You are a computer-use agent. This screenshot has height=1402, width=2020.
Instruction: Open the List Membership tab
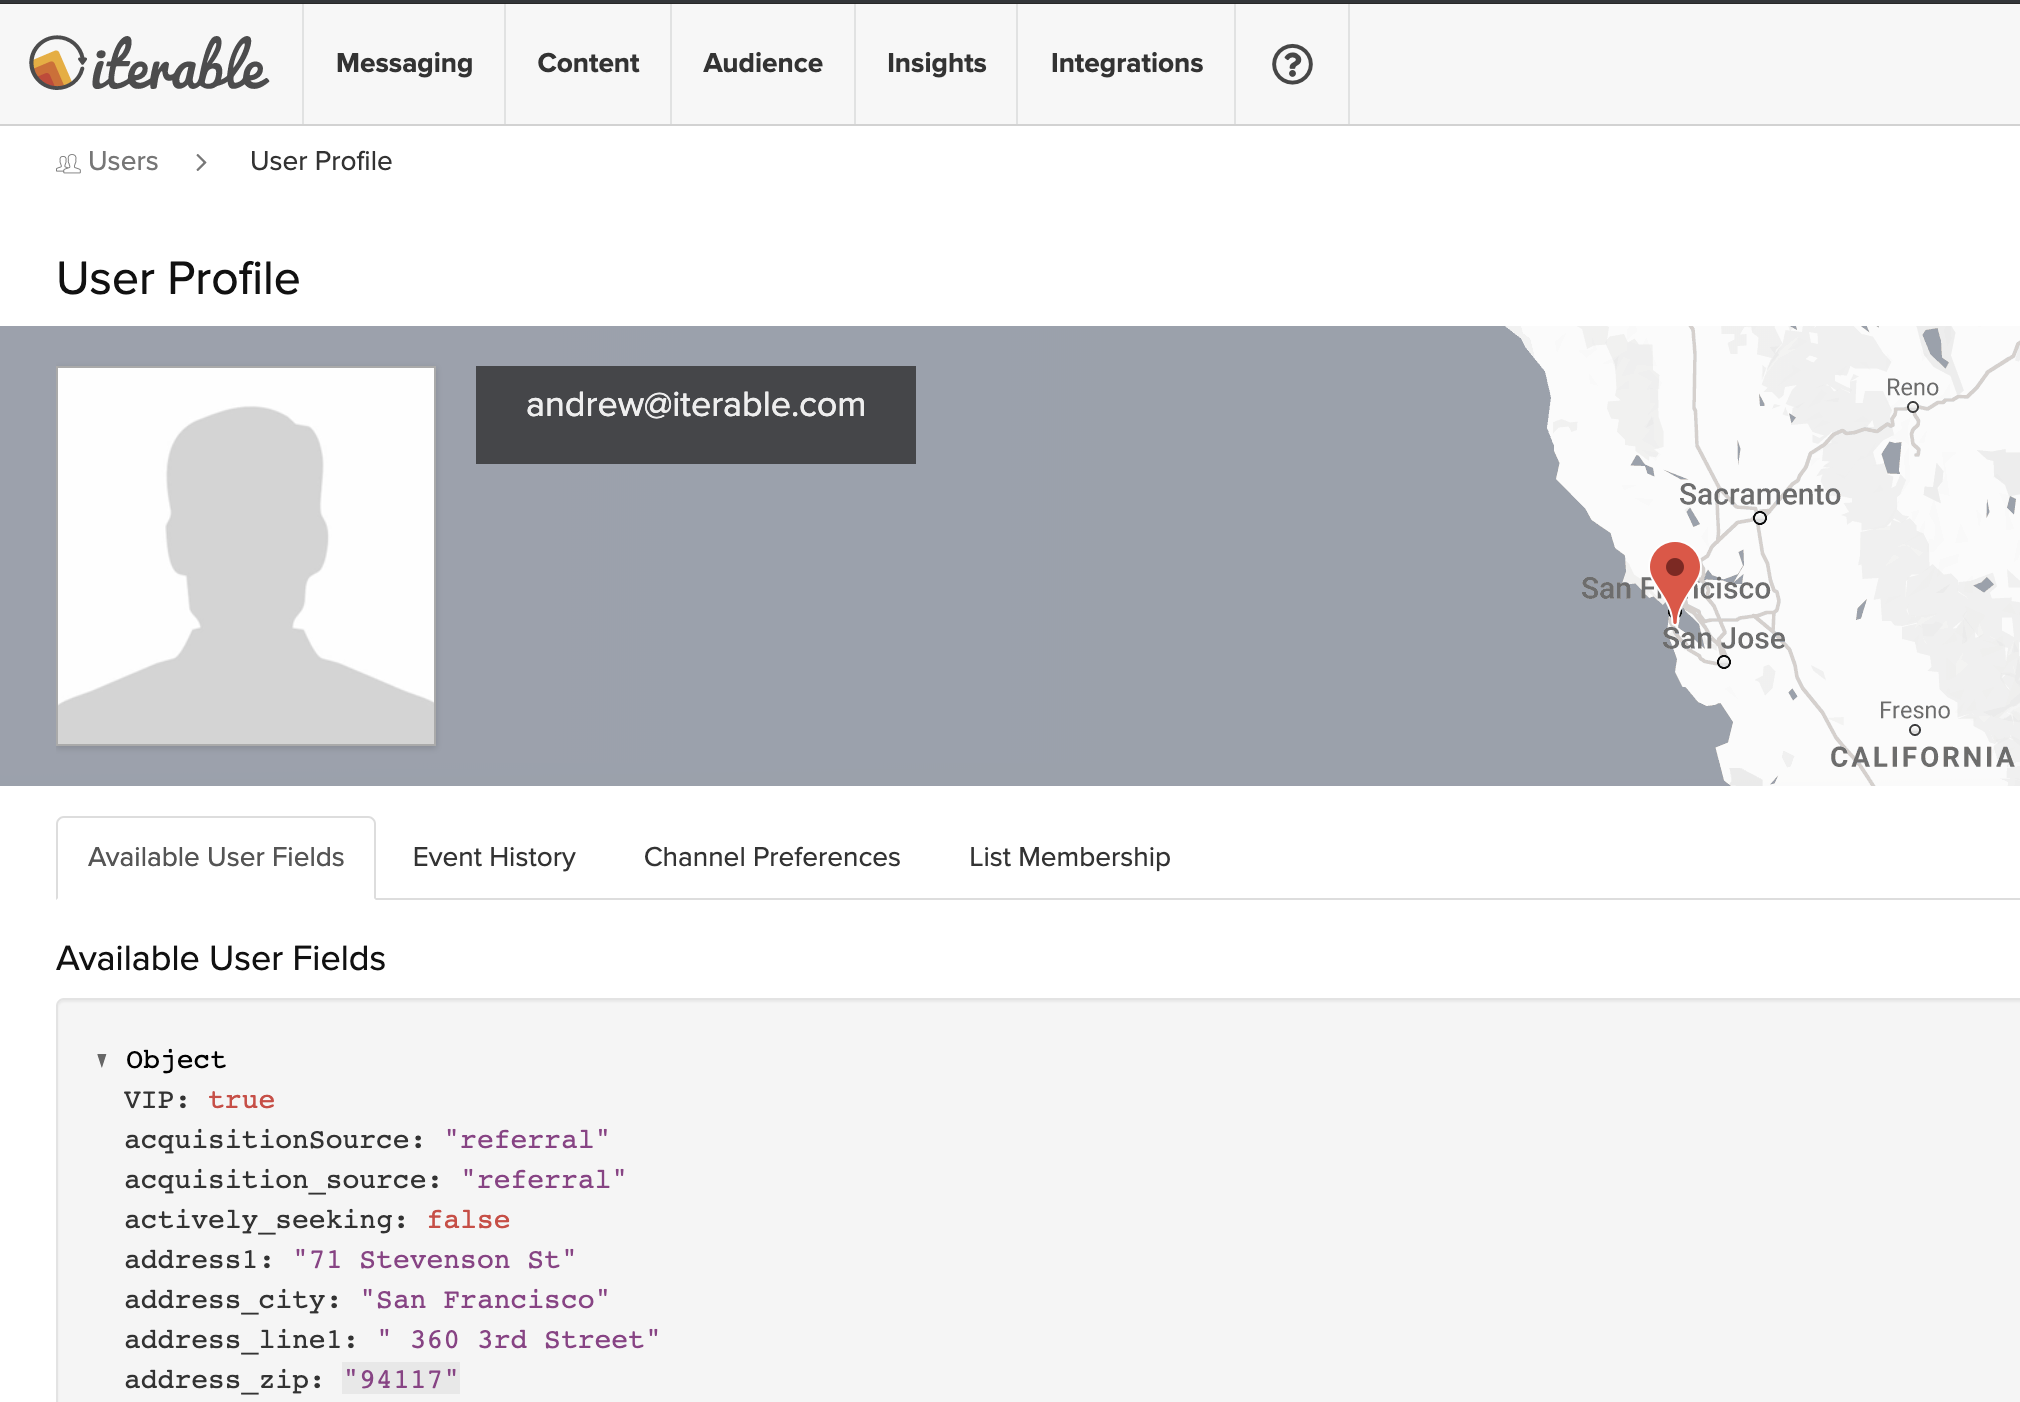(1069, 857)
